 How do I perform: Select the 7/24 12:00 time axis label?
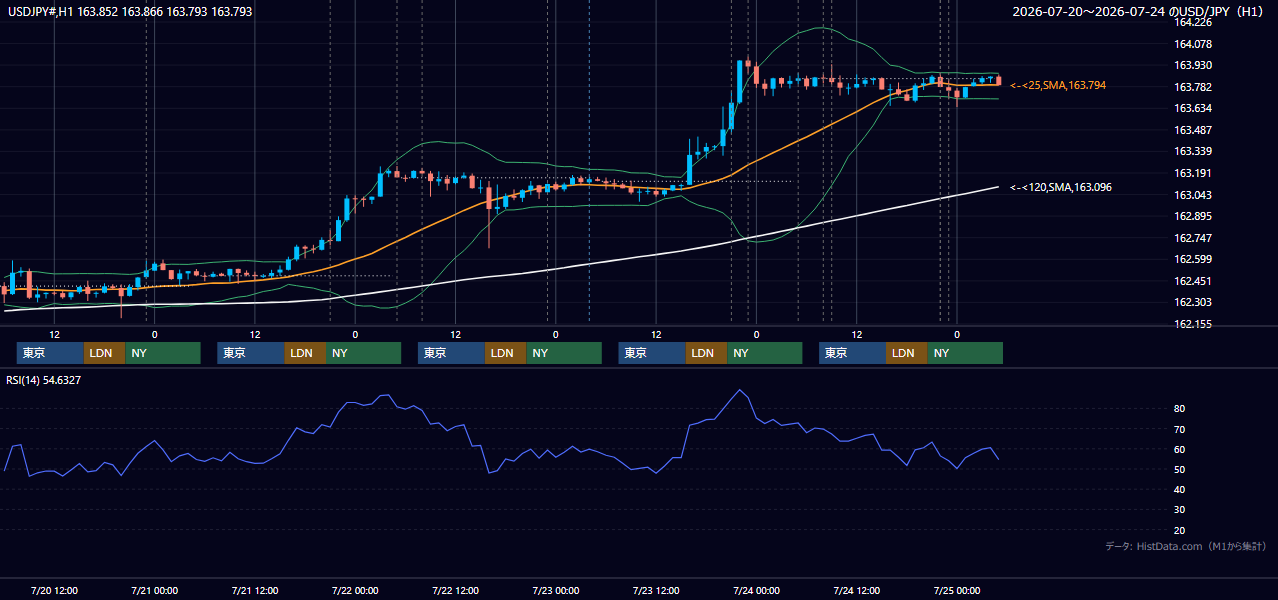pyautogui.click(x=856, y=590)
